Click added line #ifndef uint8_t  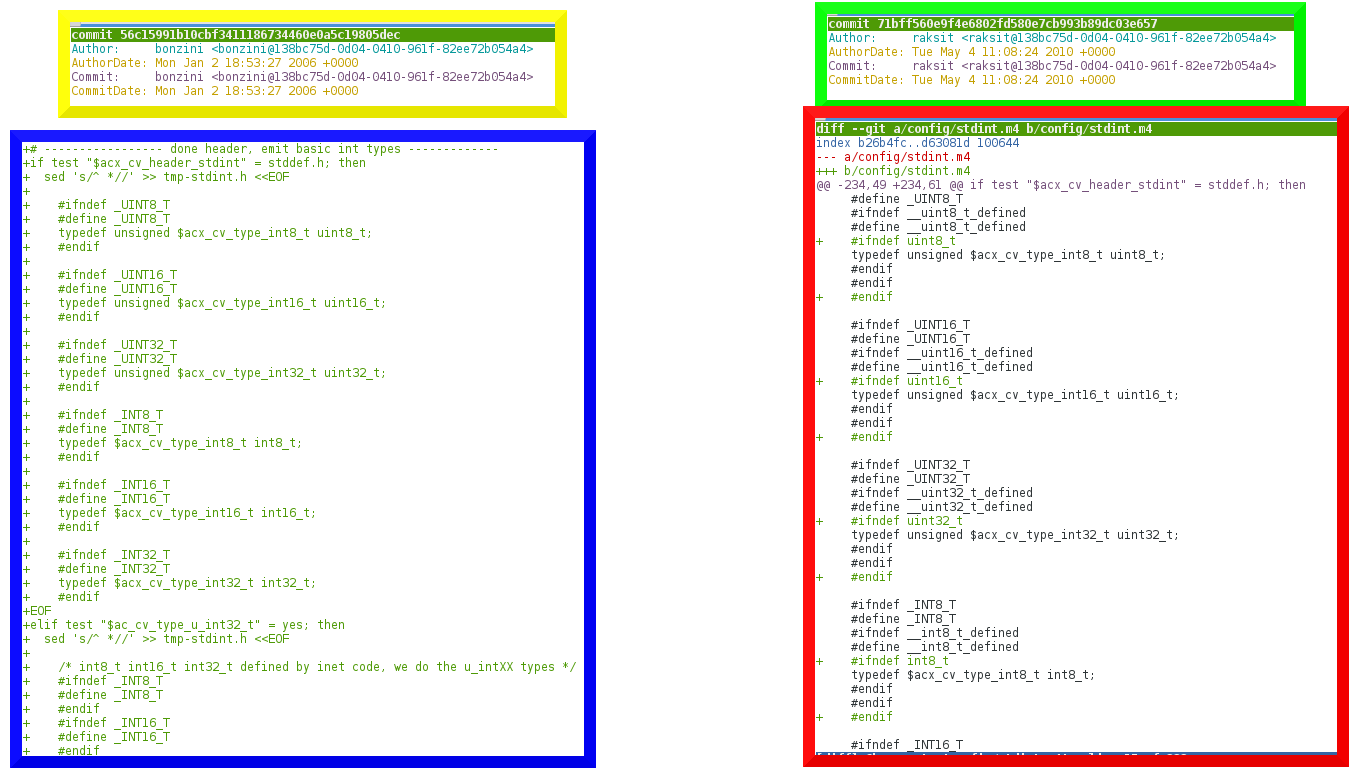point(903,241)
